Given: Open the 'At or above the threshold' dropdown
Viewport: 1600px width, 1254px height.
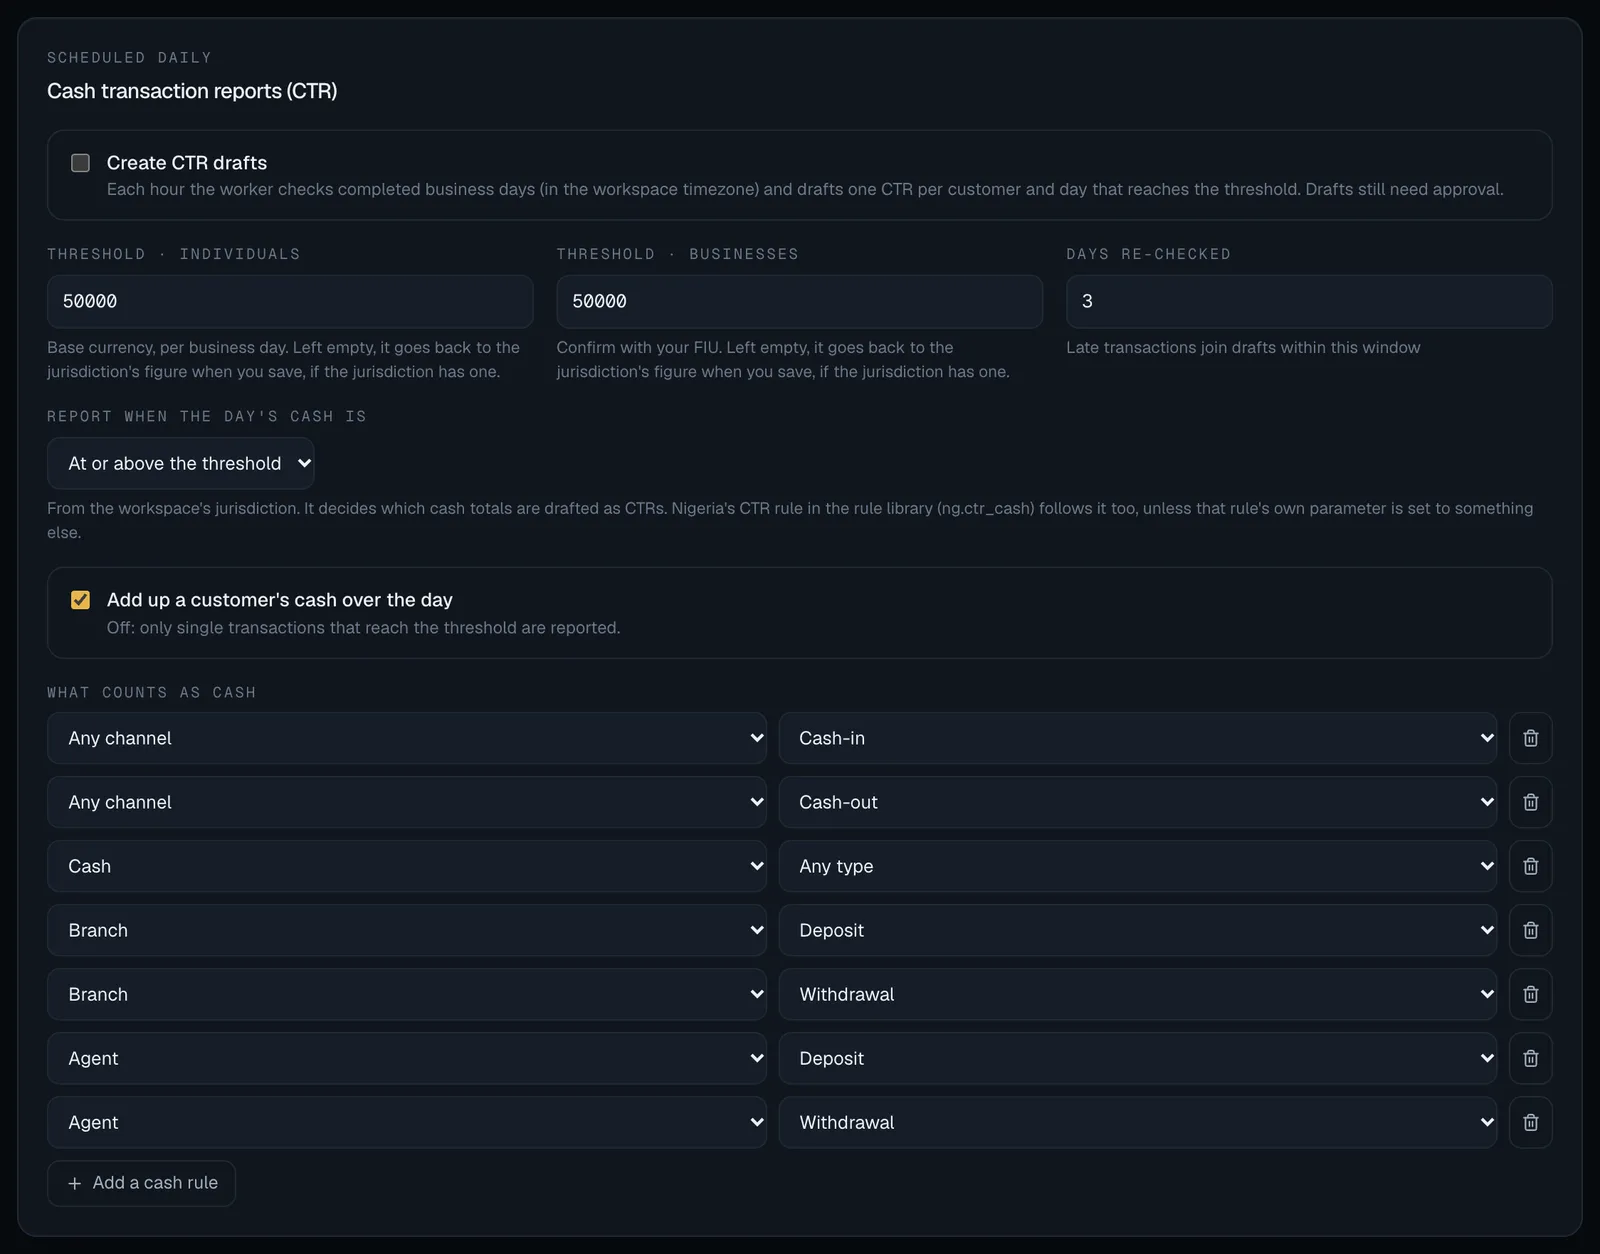Looking at the screenshot, I should (181, 463).
